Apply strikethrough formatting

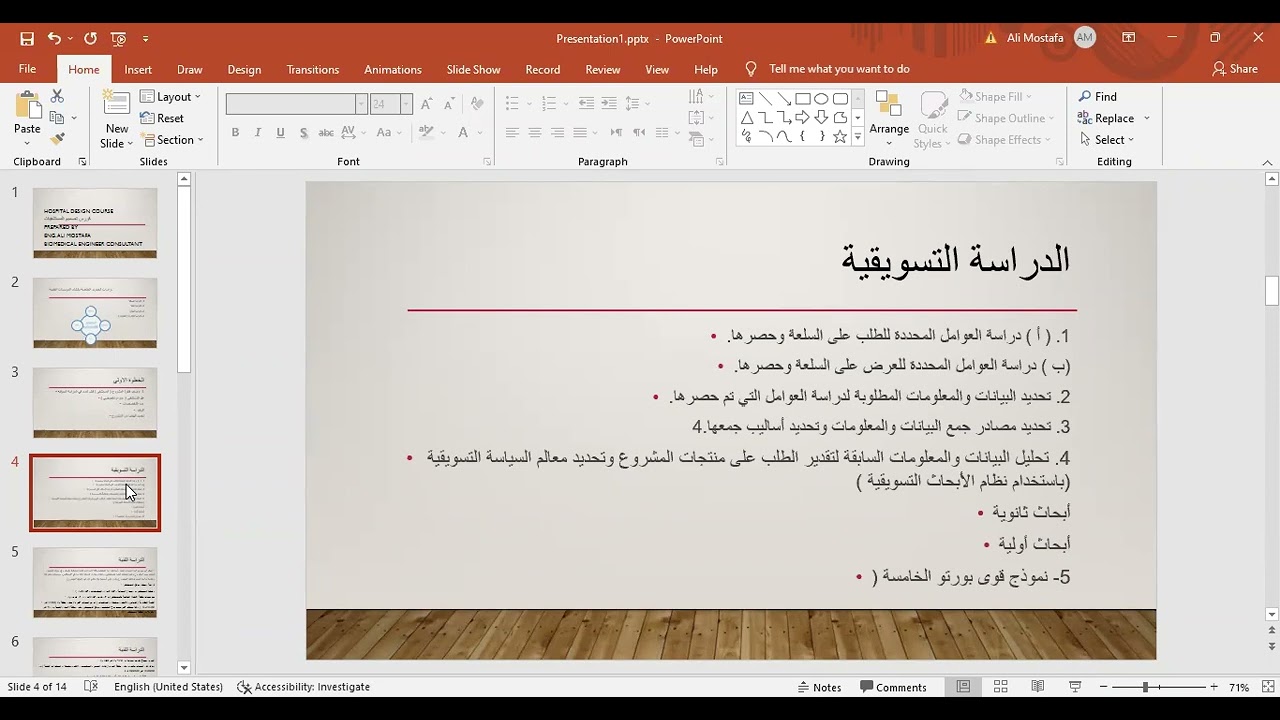click(326, 133)
